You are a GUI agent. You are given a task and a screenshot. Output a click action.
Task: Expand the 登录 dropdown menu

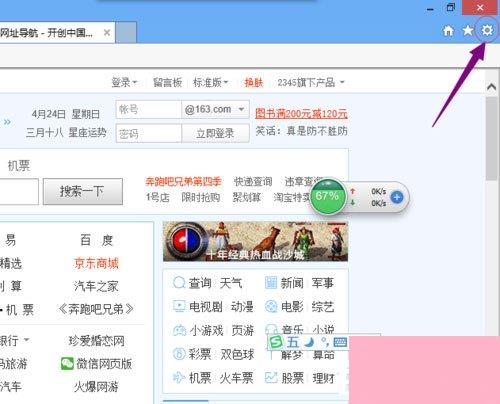pyautogui.click(x=124, y=82)
